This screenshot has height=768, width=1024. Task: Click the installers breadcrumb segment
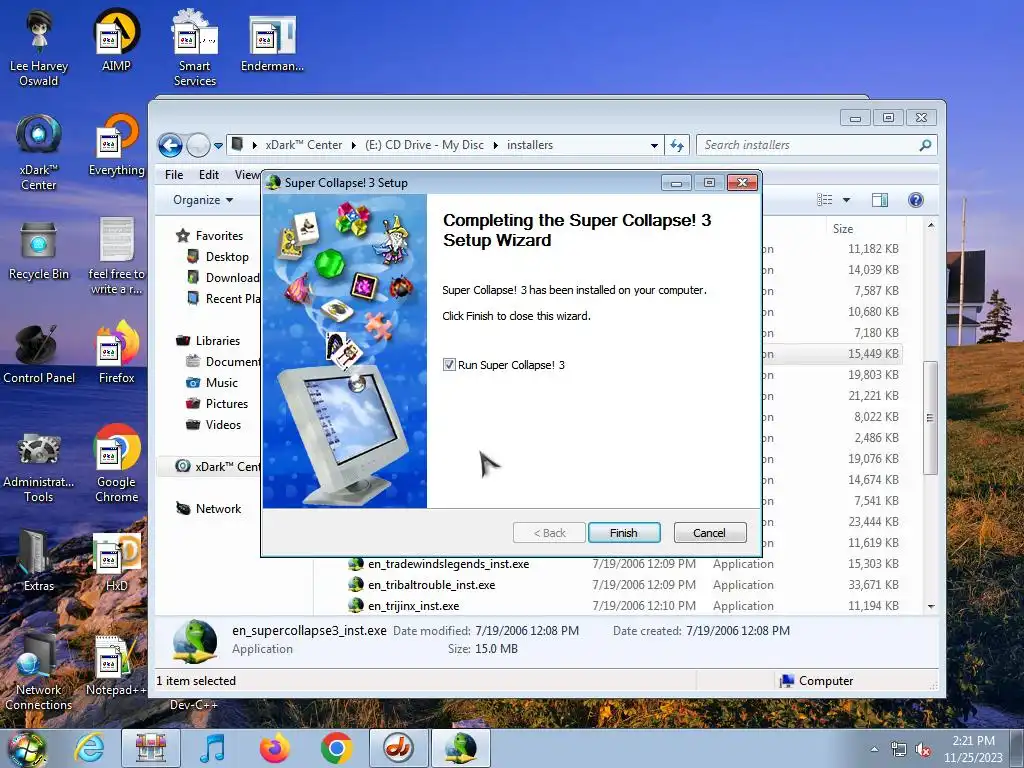530,145
